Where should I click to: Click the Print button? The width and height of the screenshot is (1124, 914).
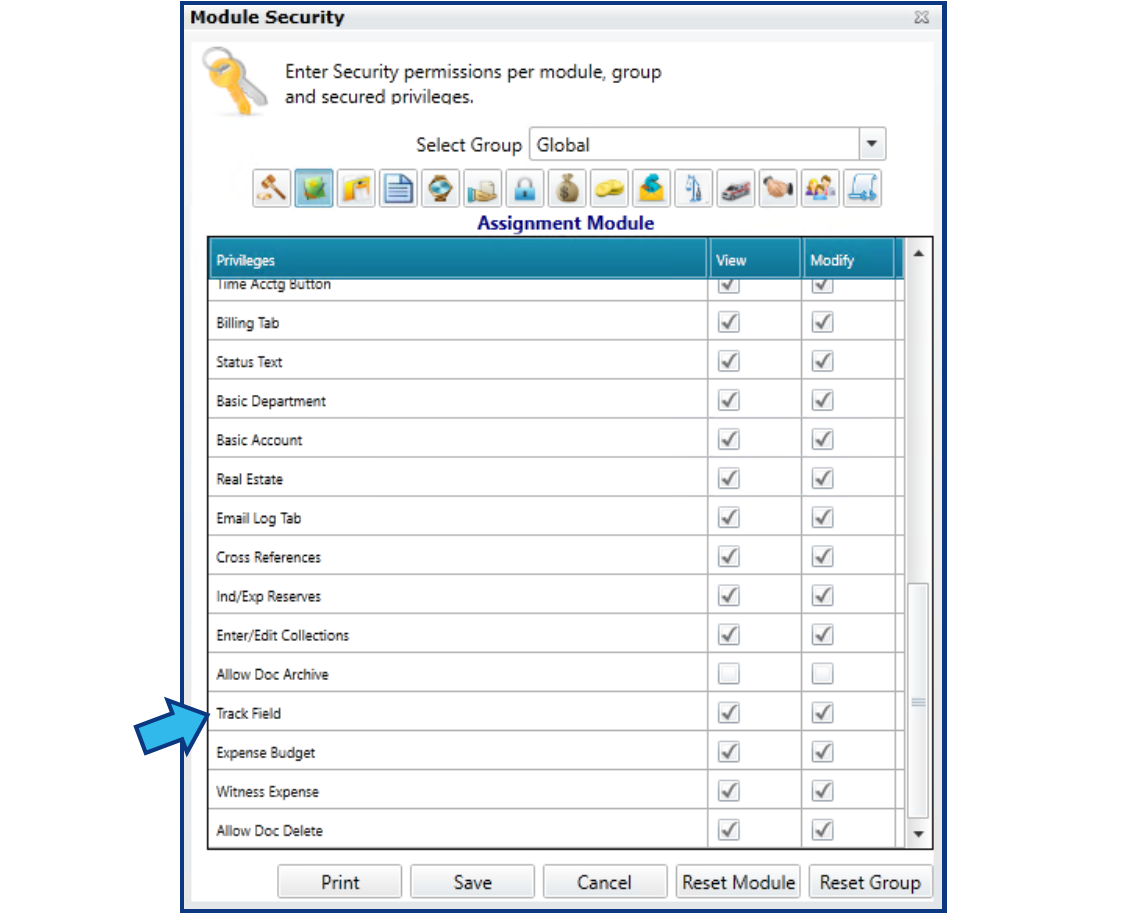pos(340,882)
